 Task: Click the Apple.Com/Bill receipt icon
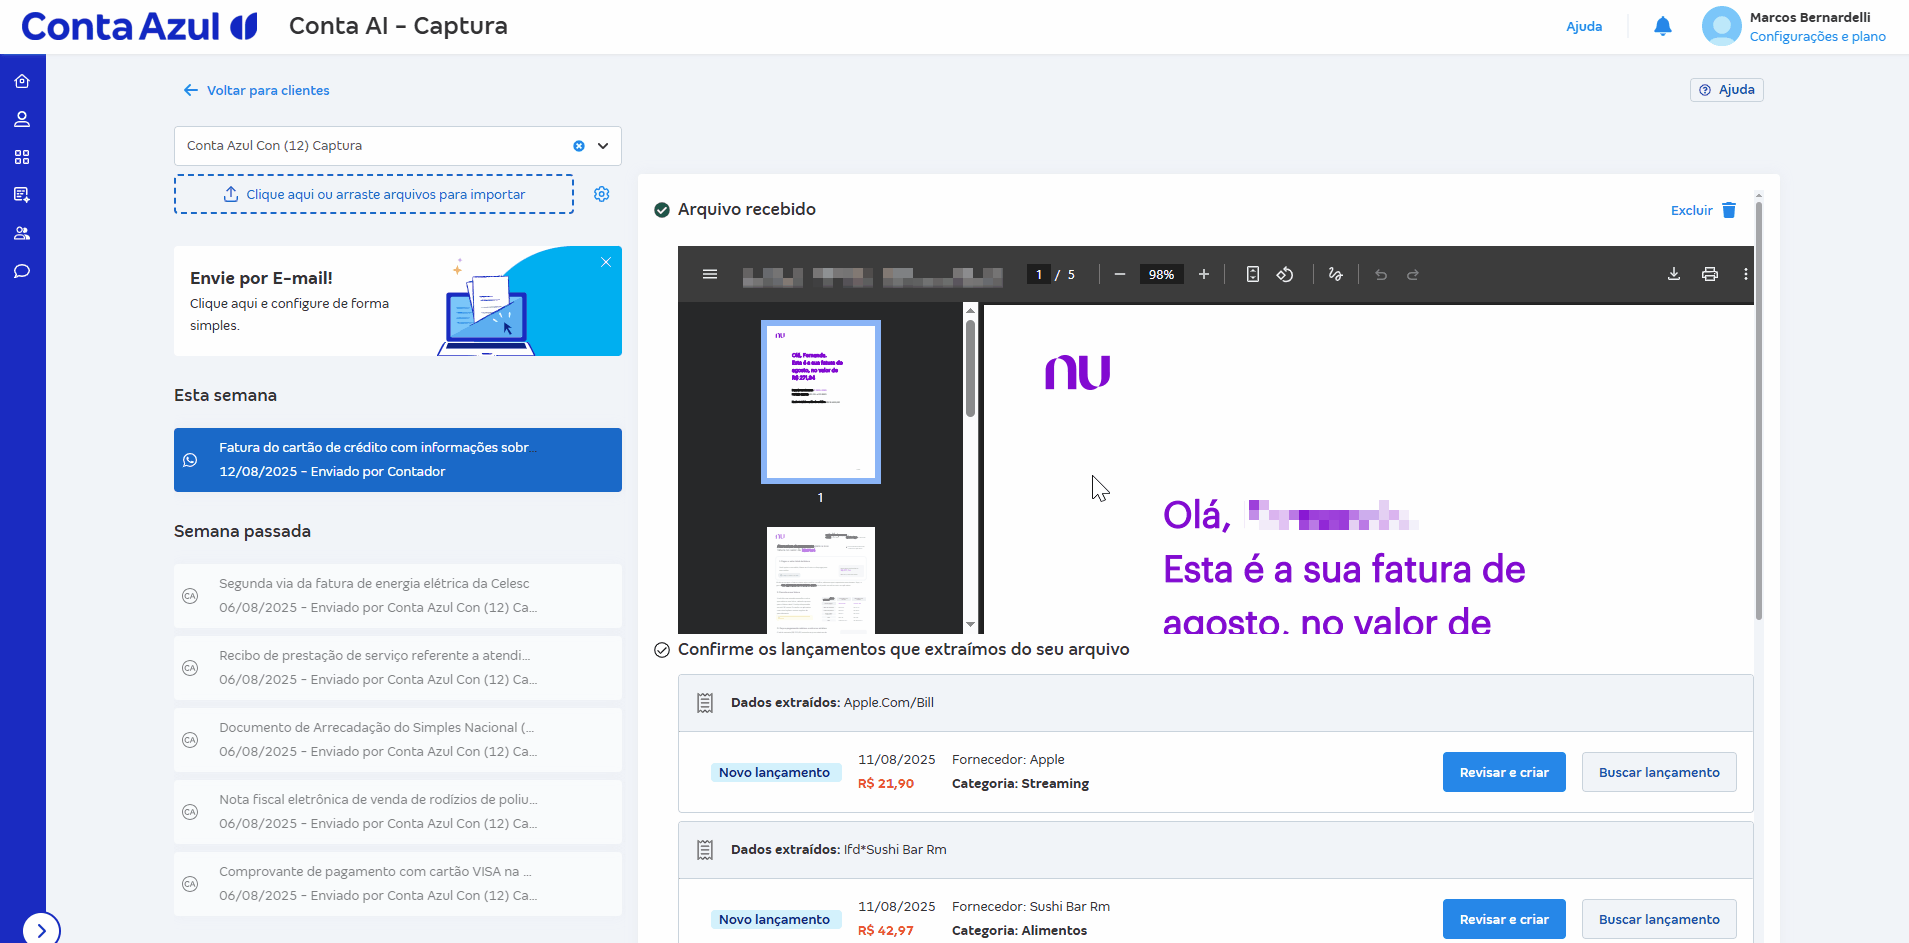click(x=705, y=703)
